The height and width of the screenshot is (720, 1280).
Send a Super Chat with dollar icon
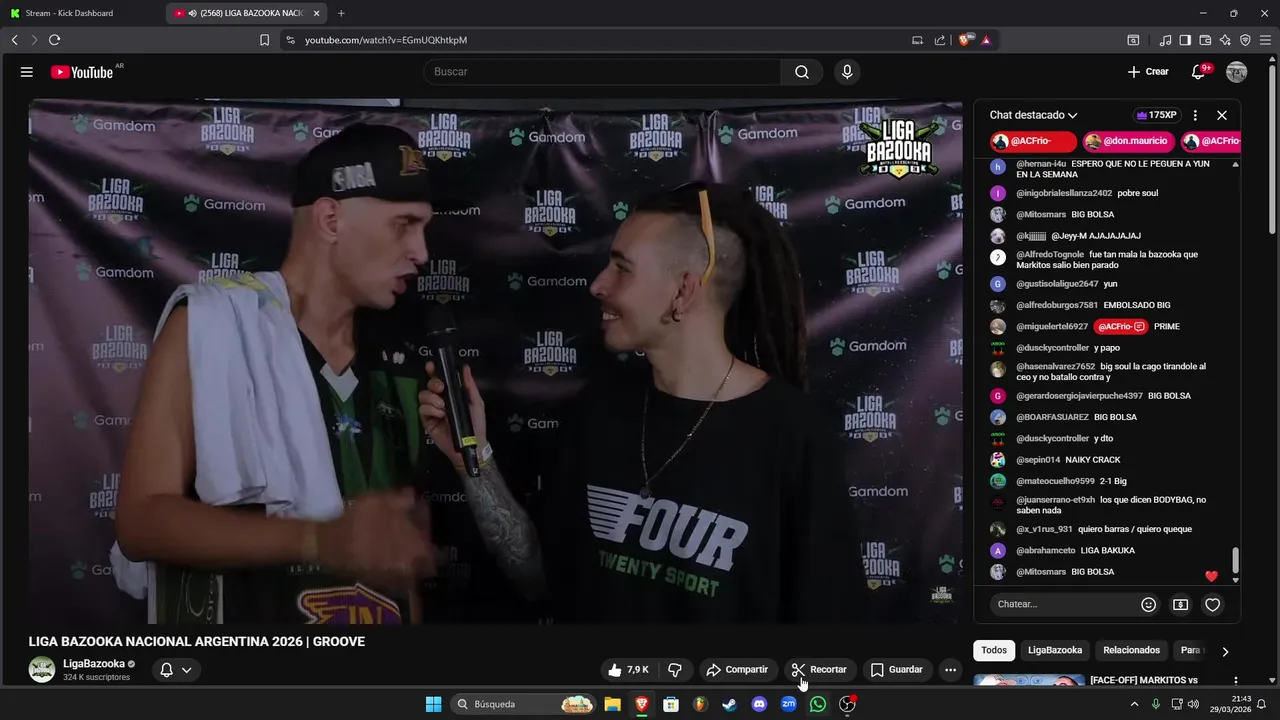[x=1181, y=605]
